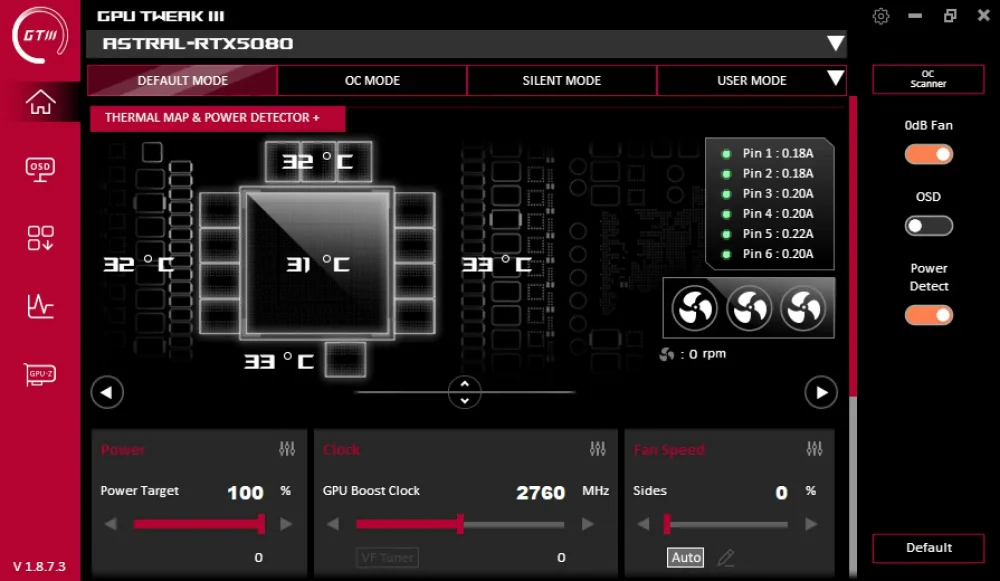The image size is (1000, 581).
Task: Enable the OSD switch
Action: [929, 226]
